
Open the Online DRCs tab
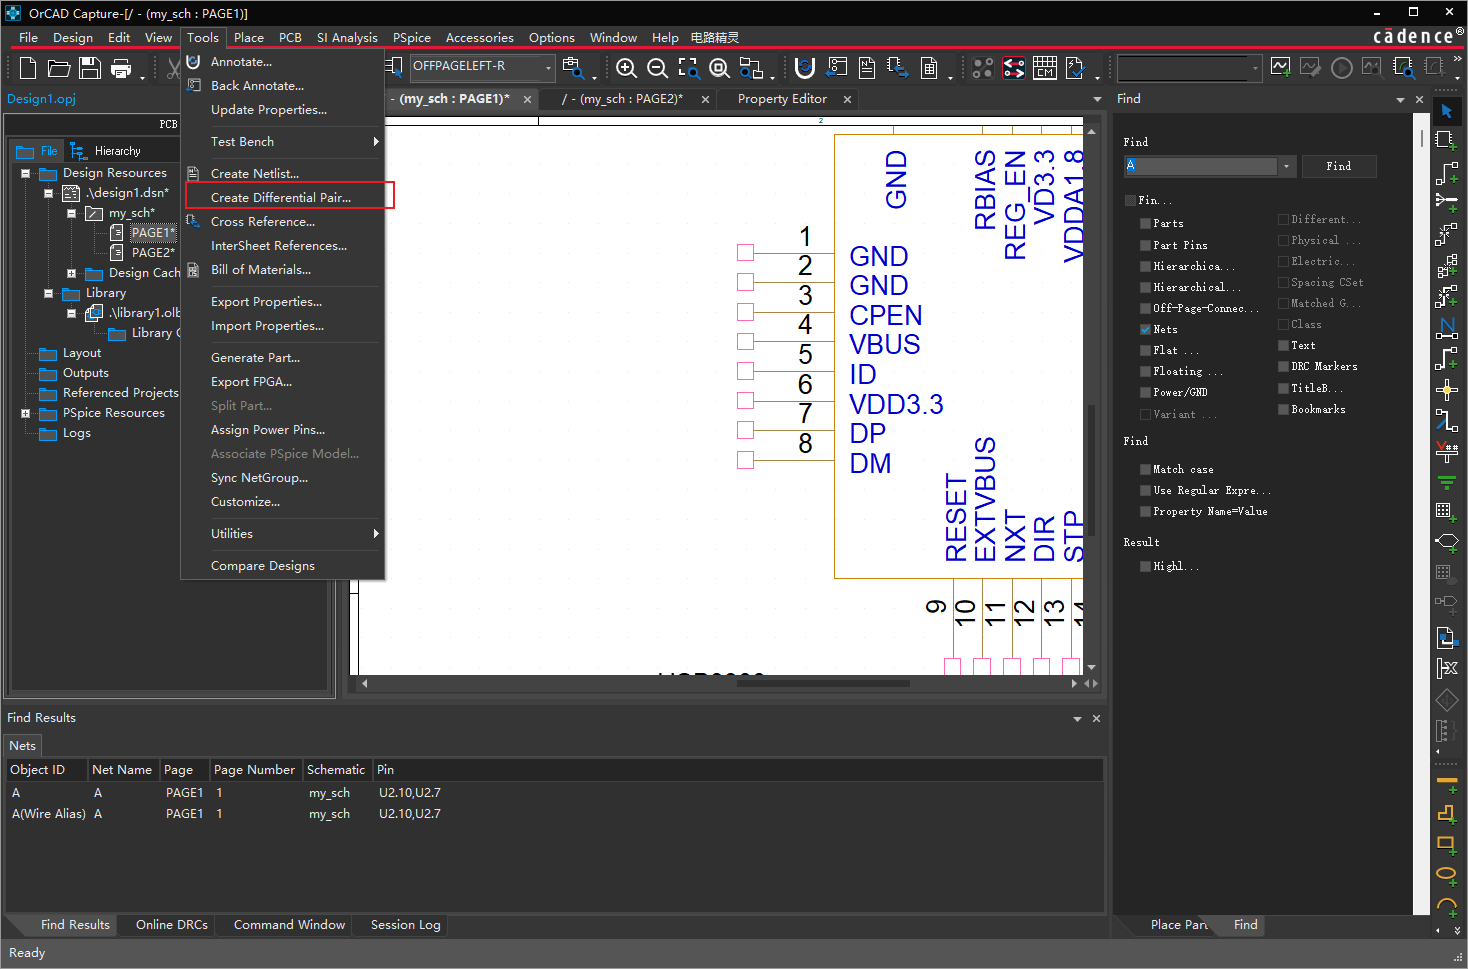pyautogui.click(x=172, y=925)
